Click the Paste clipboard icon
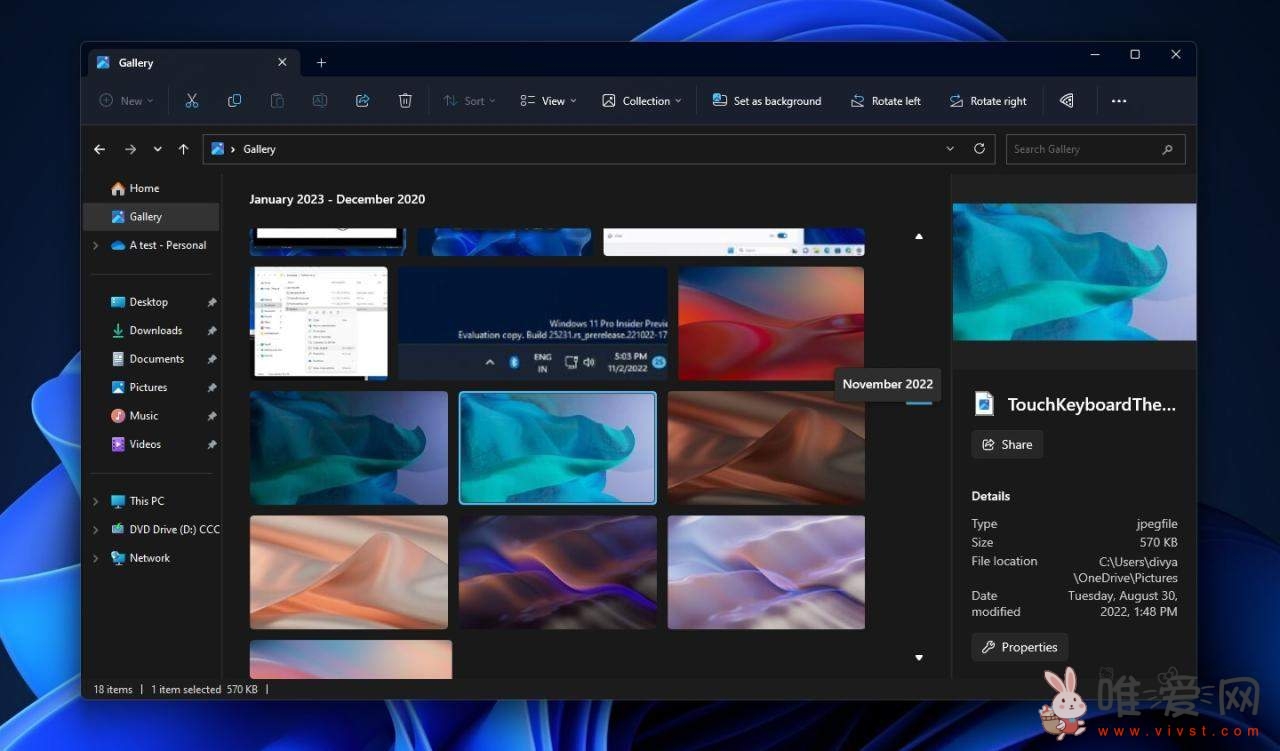The width and height of the screenshot is (1280, 751). point(277,101)
